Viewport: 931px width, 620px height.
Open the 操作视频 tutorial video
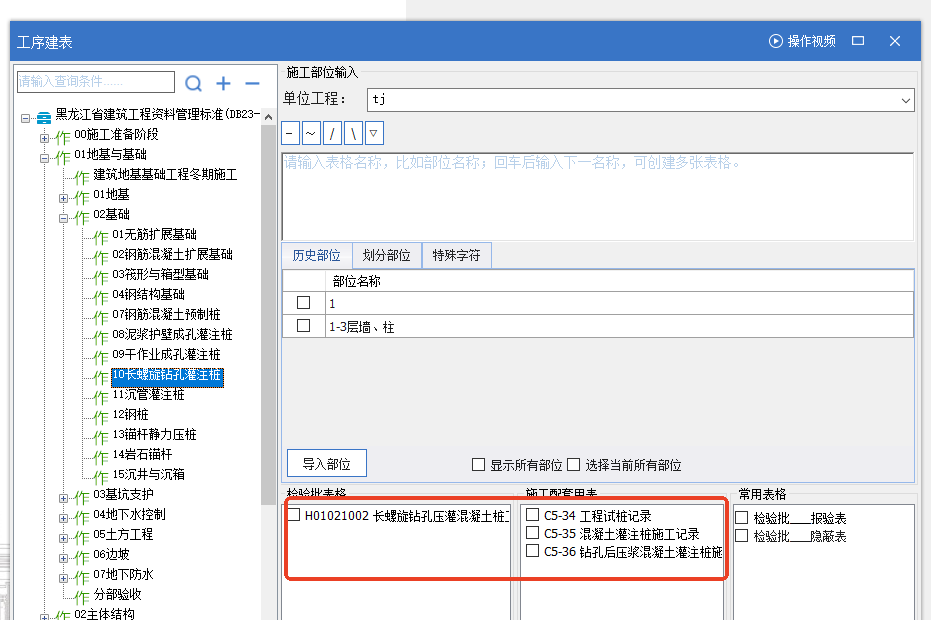coord(802,41)
